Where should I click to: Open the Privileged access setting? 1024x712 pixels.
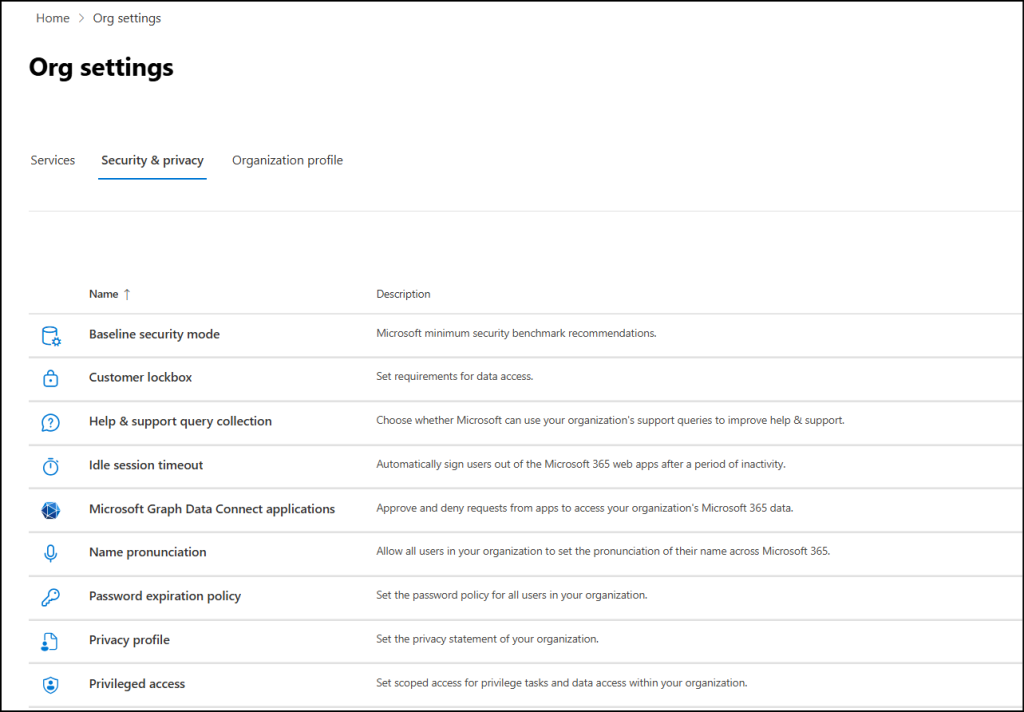137,684
